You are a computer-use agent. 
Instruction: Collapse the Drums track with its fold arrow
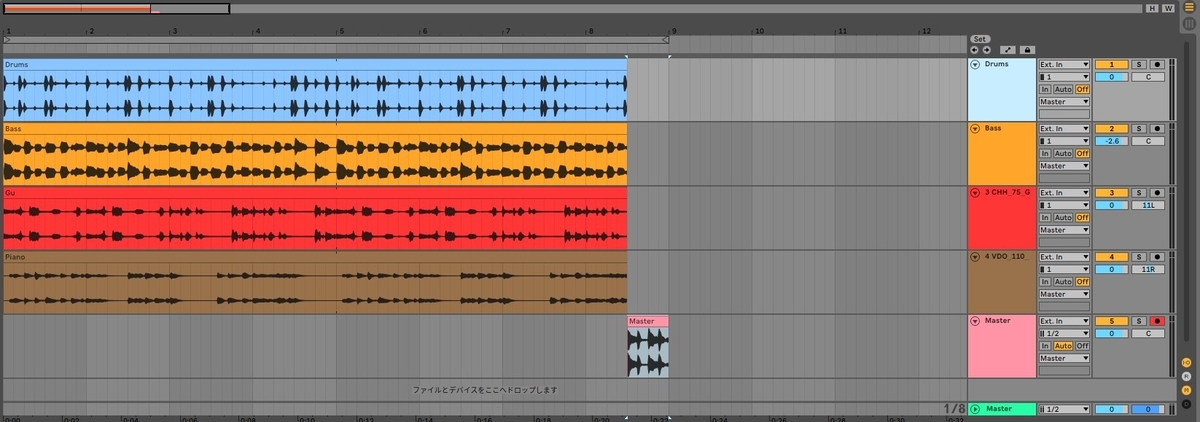pyautogui.click(x=975, y=65)
